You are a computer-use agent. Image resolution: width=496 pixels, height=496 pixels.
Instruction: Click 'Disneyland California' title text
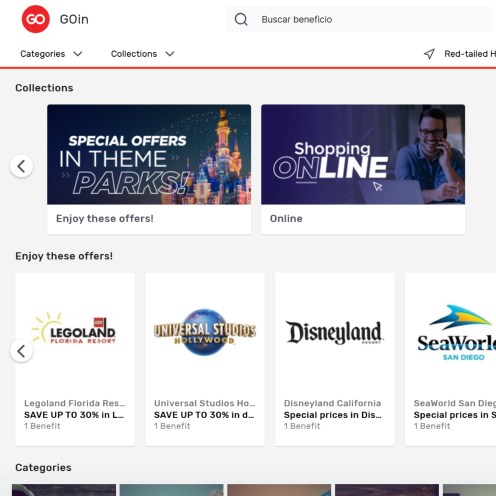[332, 403]
